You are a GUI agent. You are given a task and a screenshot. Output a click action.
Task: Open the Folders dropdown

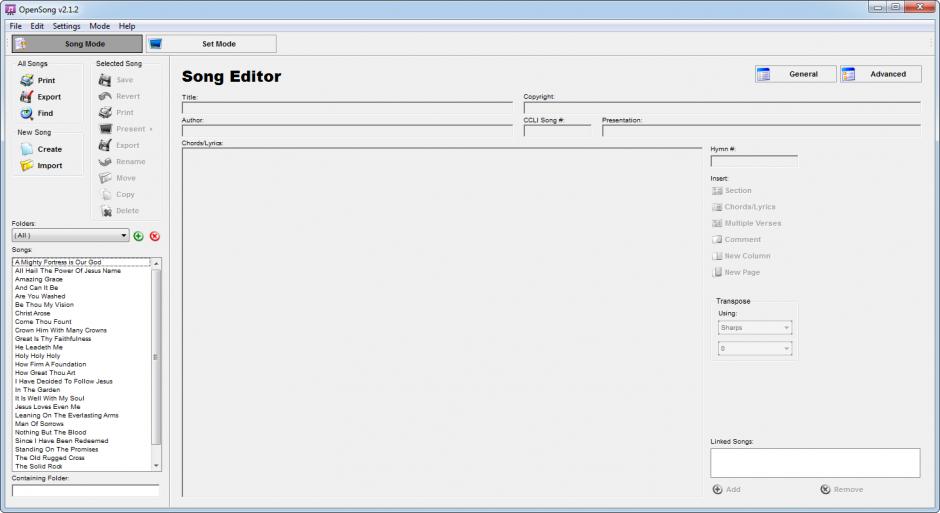(x=71, y=236)
